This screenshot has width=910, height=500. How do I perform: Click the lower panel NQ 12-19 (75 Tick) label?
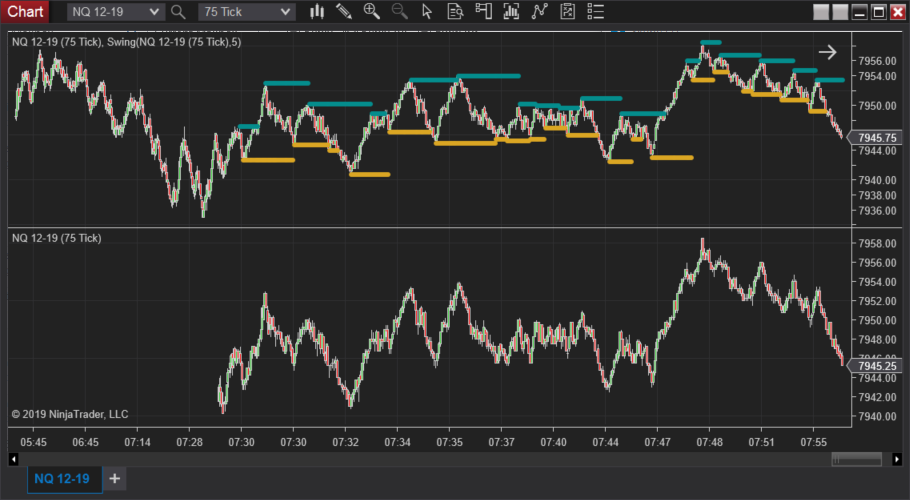(57, 238)
